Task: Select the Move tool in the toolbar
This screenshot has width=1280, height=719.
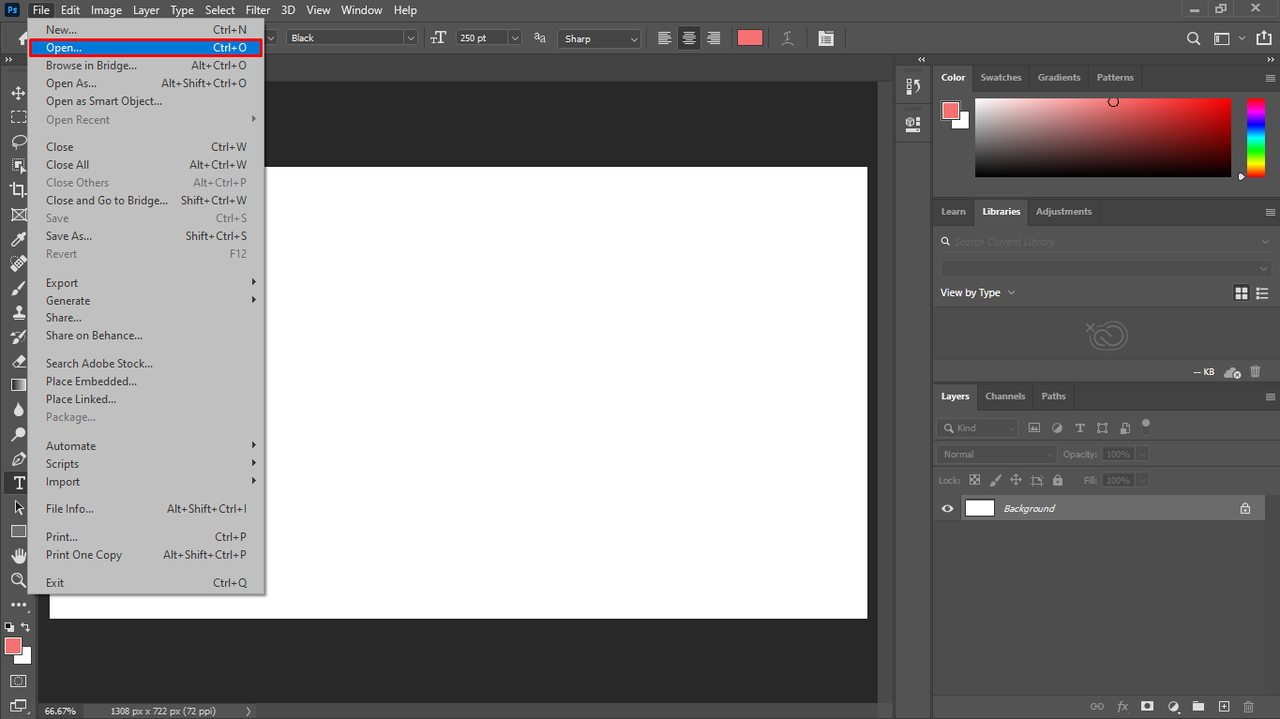Action: pyautogui.click(x=18, y=93)
